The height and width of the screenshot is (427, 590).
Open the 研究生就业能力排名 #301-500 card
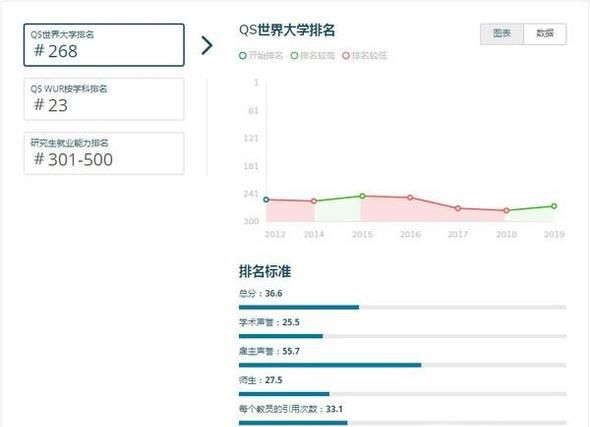(104, 153)
